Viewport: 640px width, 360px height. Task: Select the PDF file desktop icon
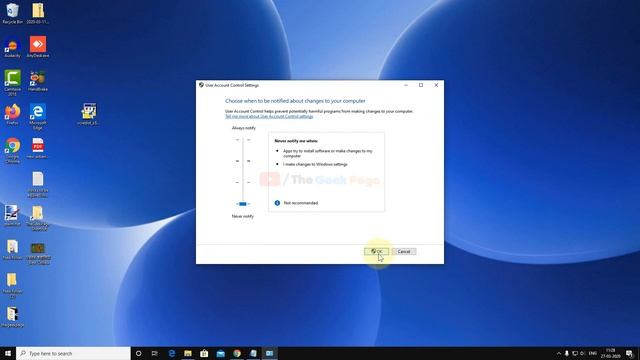click(38, 148)
